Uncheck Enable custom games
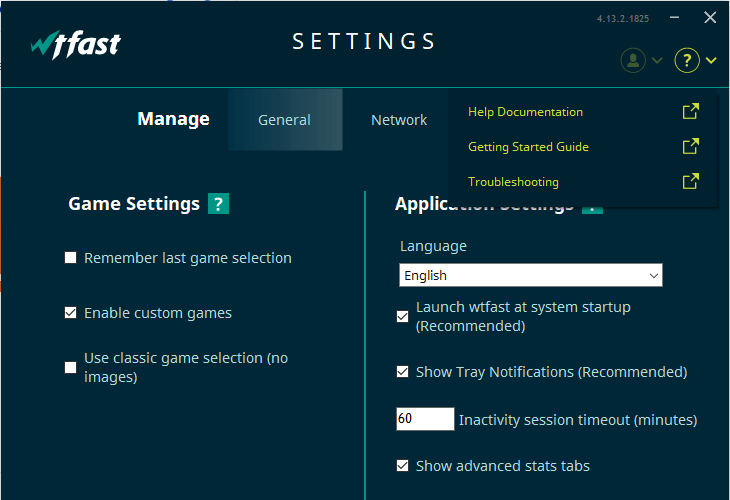The height and width of the screenshot is (500, 730). coord(71,313)
